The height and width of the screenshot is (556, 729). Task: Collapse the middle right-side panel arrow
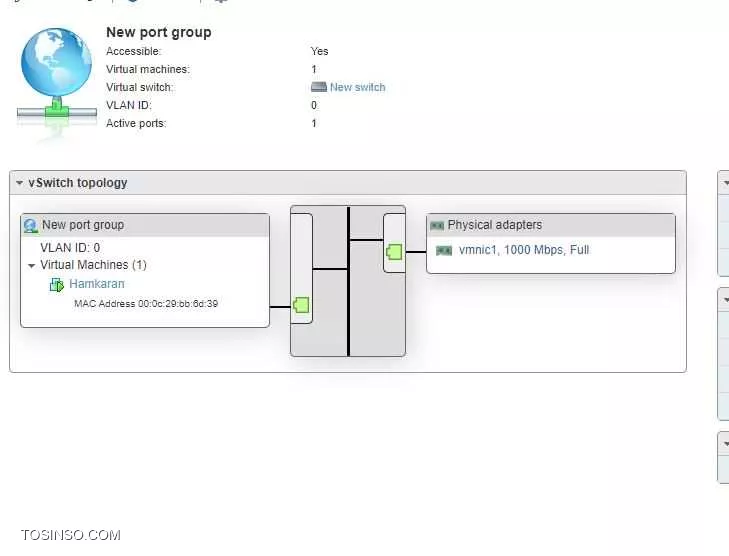click(x=725, y=299)
